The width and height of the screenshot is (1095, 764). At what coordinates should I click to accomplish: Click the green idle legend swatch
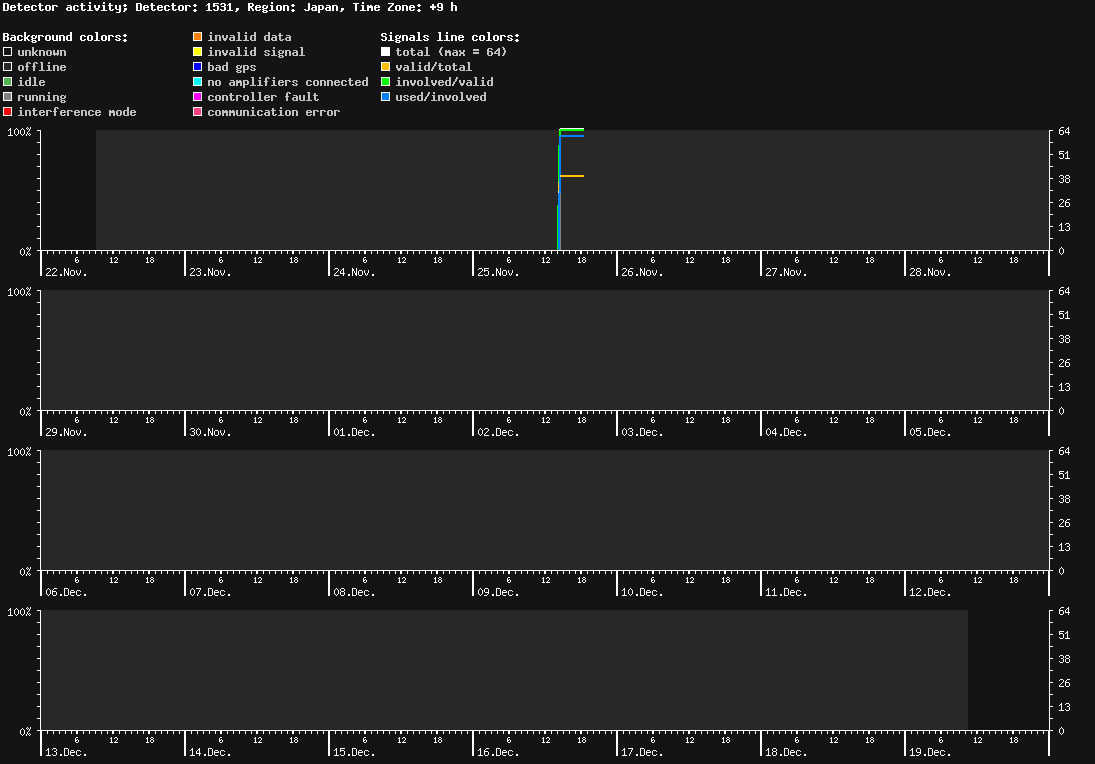[8, 82]
